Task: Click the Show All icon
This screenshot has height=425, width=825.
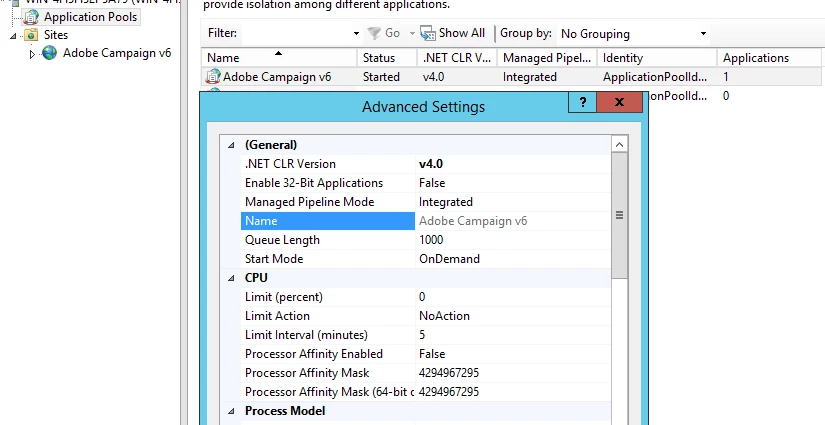Action: coord(428,33)
